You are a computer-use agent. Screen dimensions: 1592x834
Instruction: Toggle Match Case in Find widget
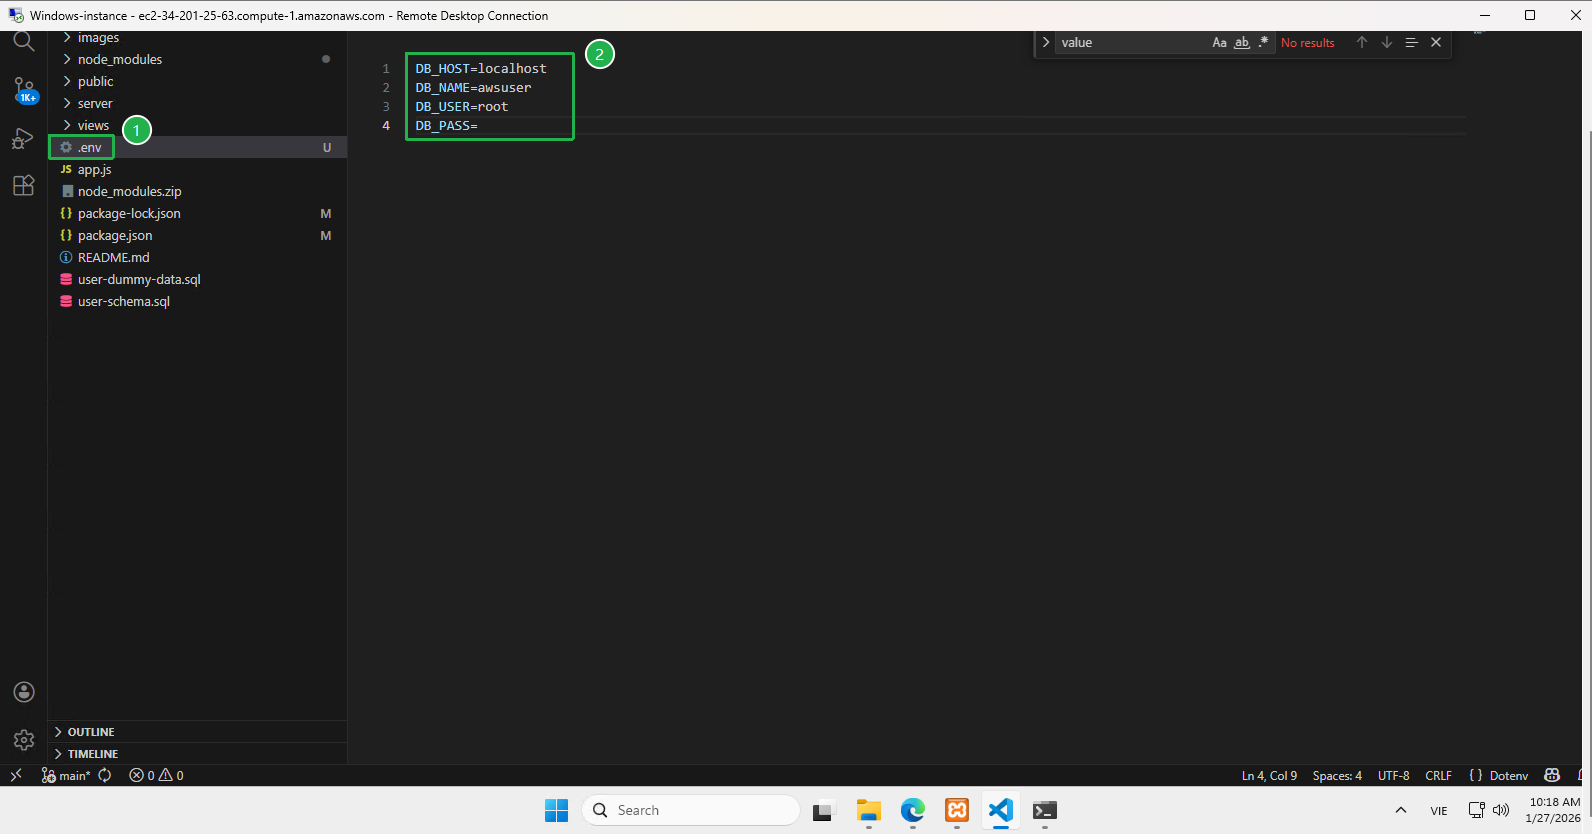1219,42
